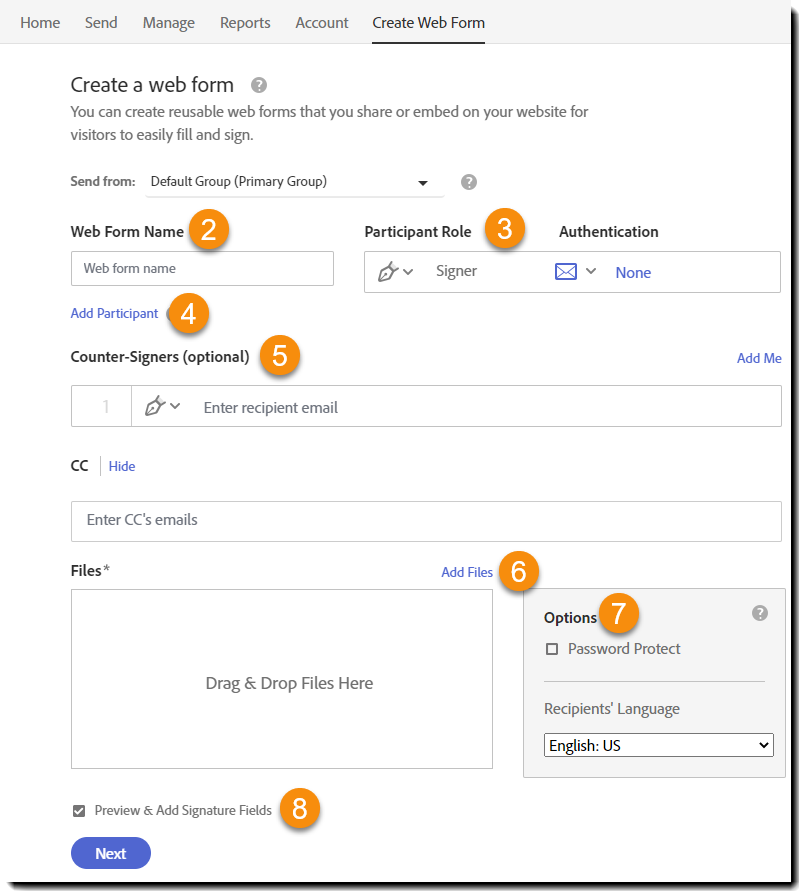Image resolution: width=799 pixels, height=891 pixels.
Task: Go to the Home tab
Action: point(40,22)
